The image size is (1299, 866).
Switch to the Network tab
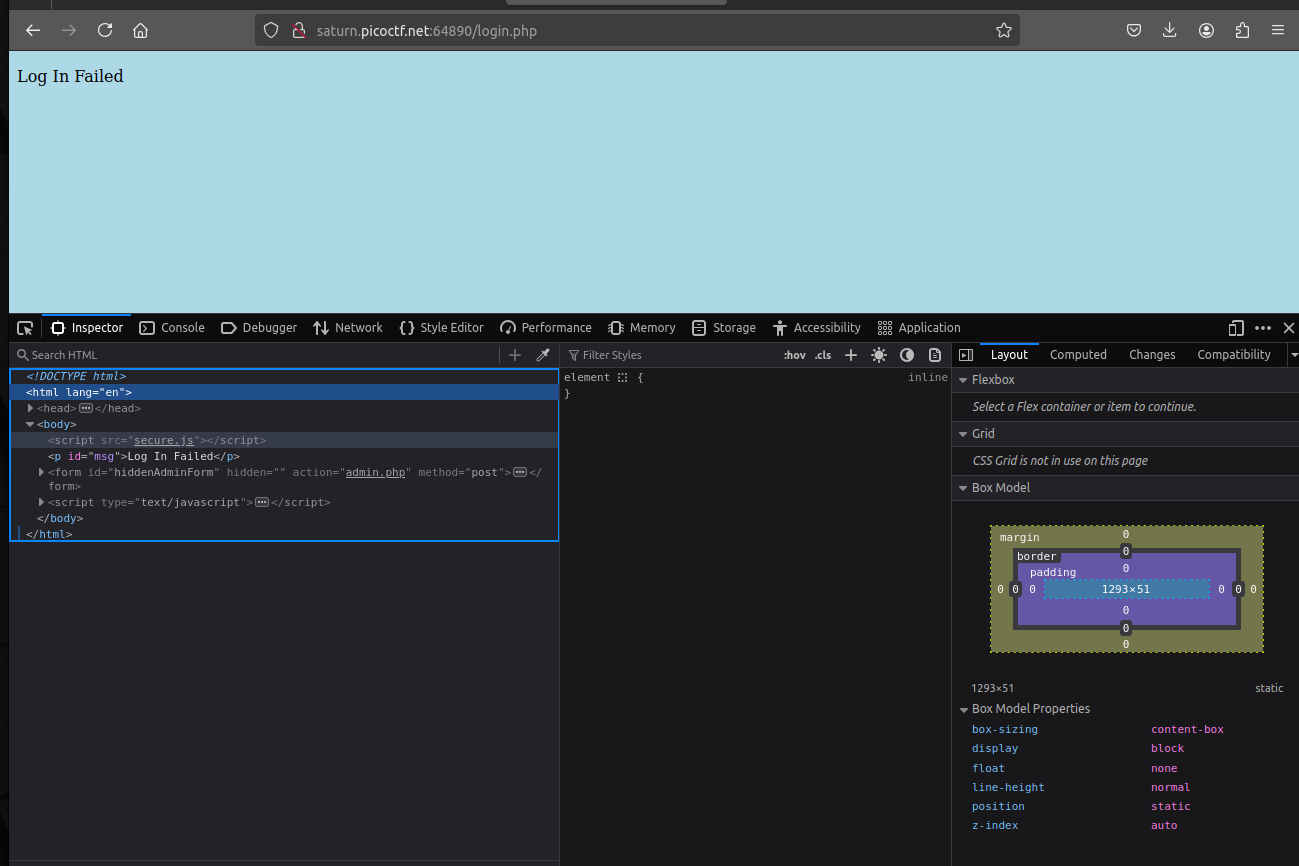tap(348, 328)
